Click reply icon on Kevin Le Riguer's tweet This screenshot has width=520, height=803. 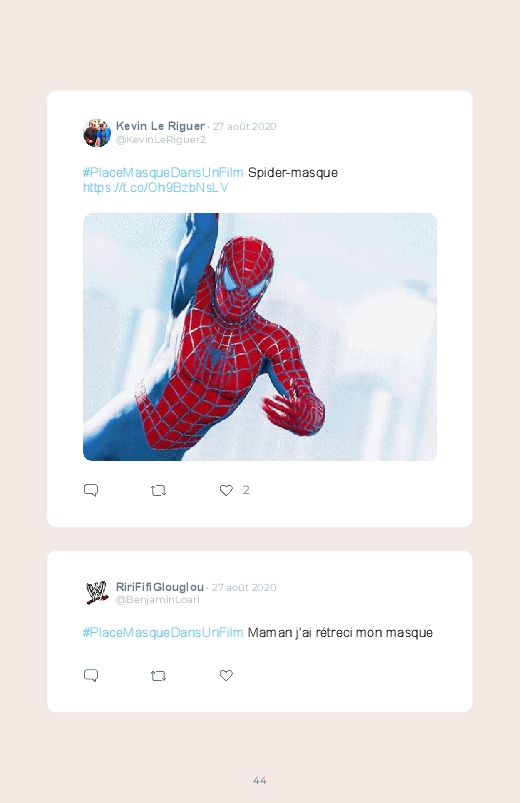91,490
